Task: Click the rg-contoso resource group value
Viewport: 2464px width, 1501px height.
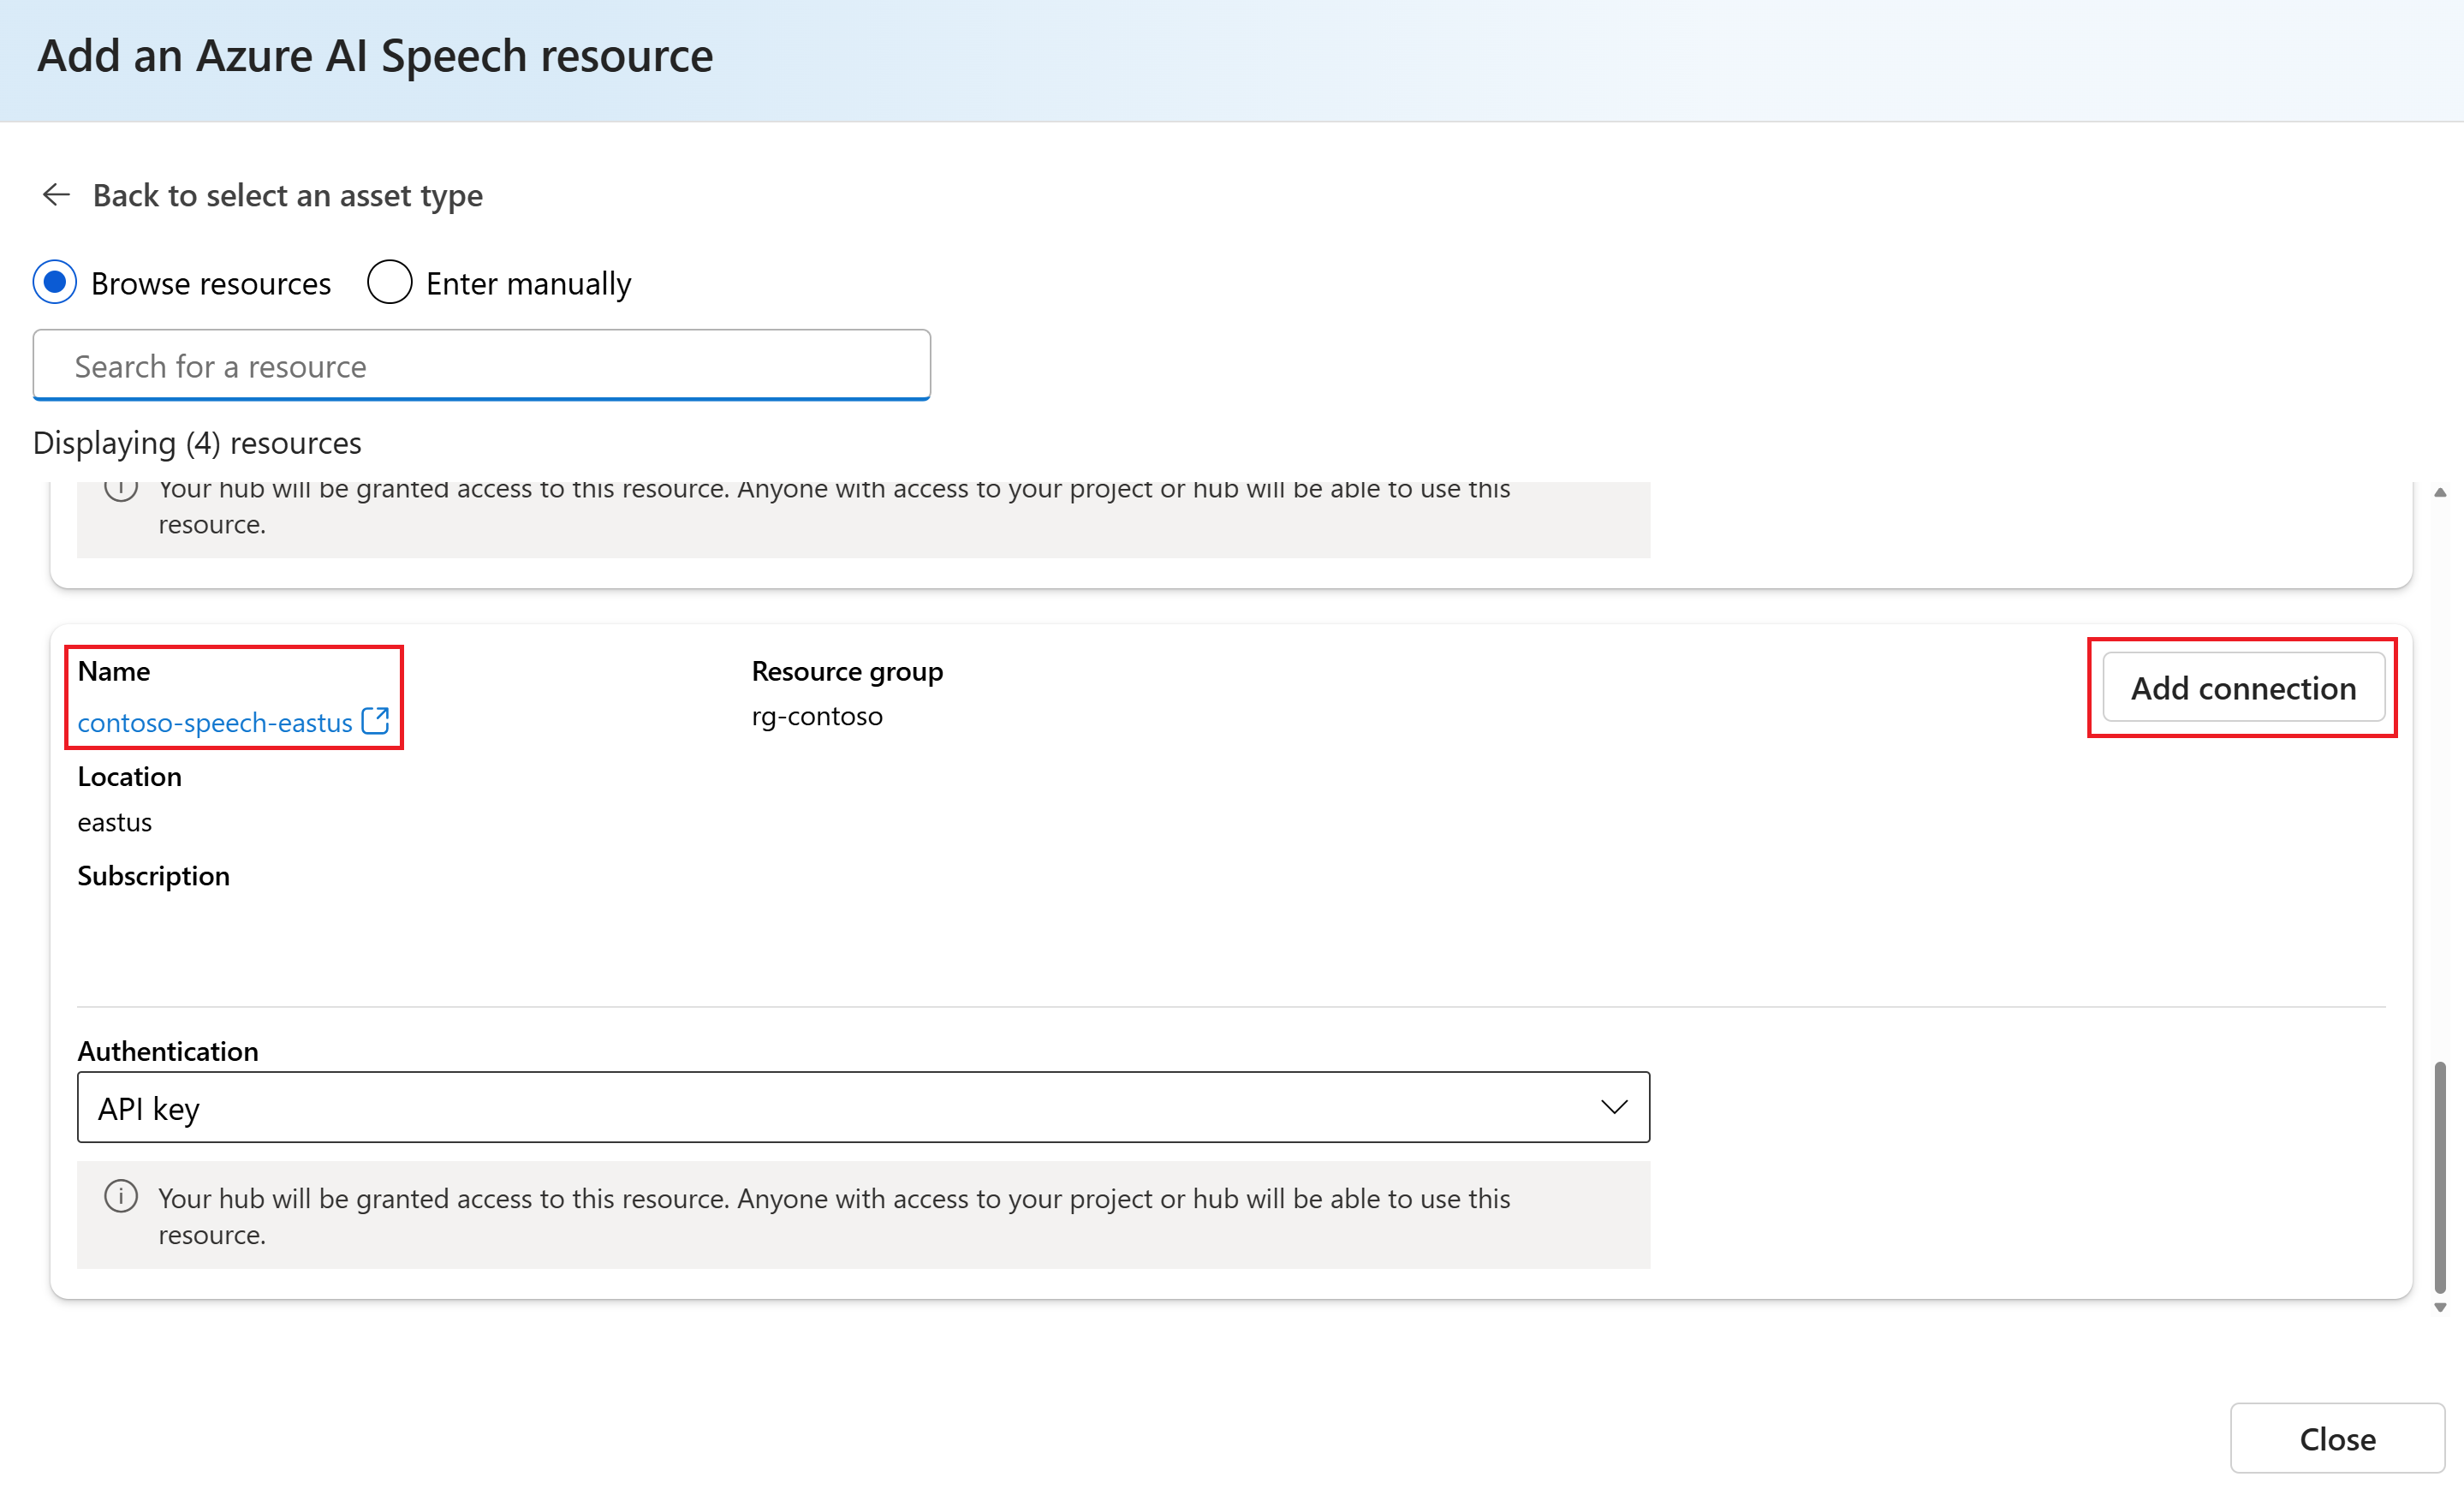Action: tap(816, 716)
